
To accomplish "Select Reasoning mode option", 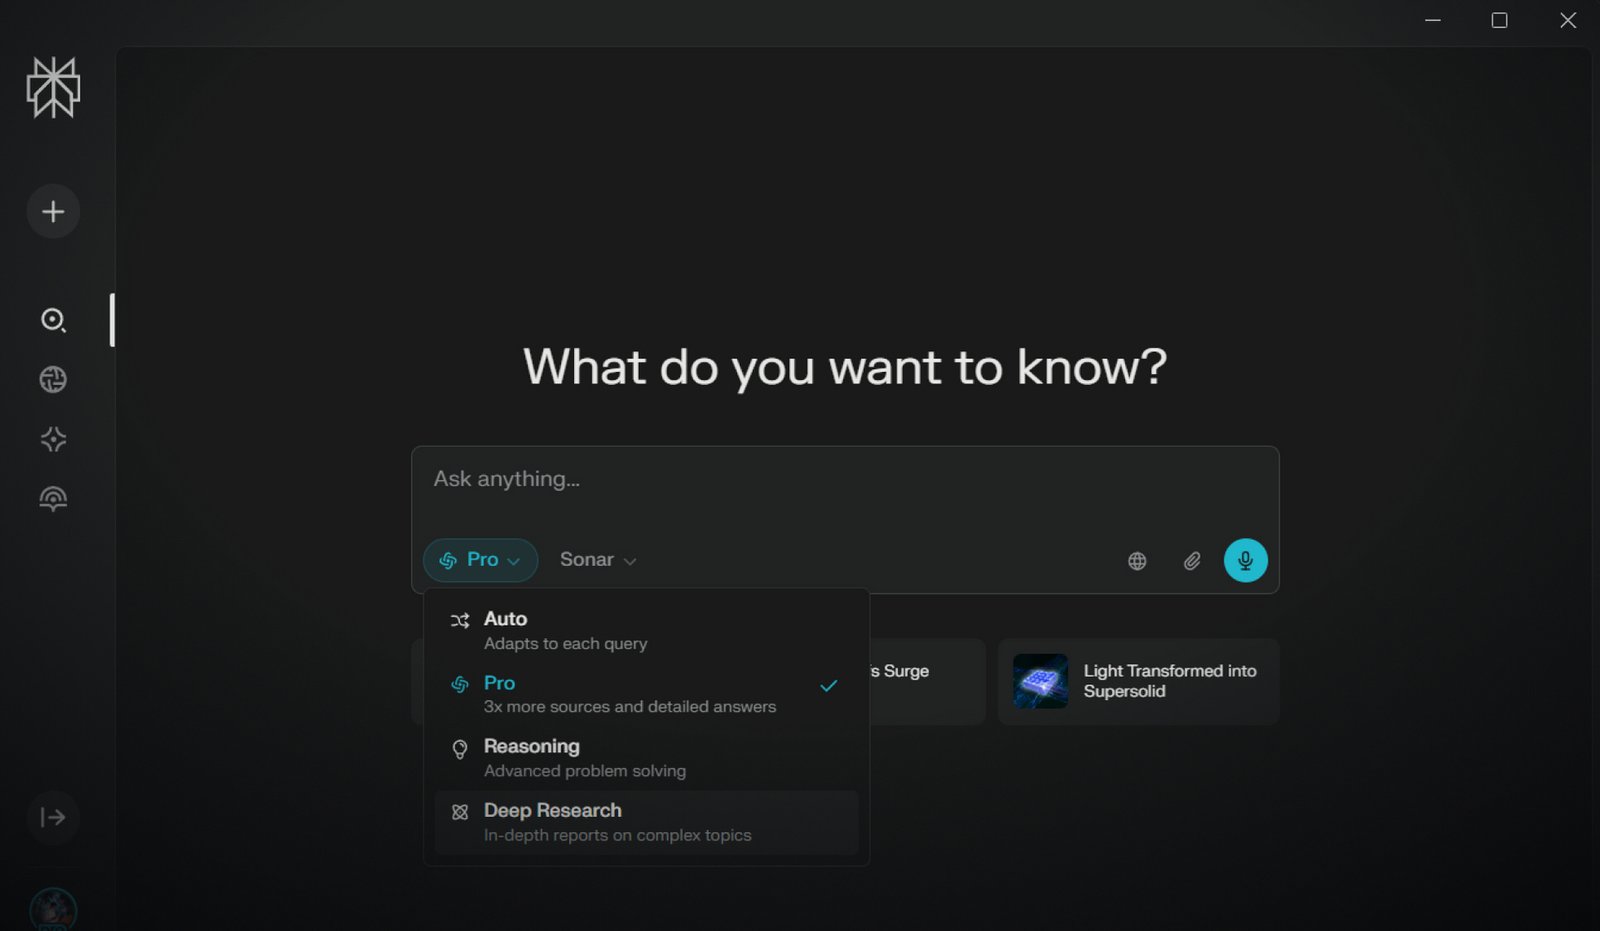I will point(647,758).
